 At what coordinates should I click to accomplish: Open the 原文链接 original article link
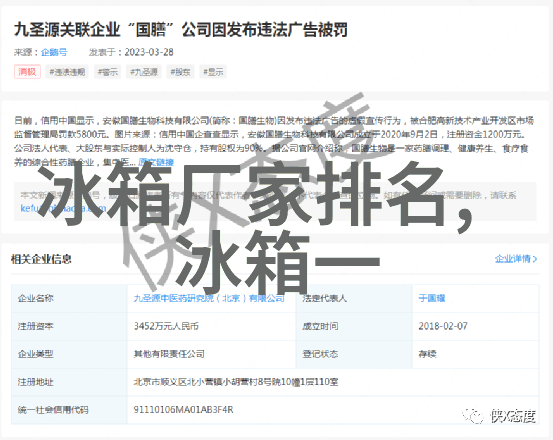156,162
